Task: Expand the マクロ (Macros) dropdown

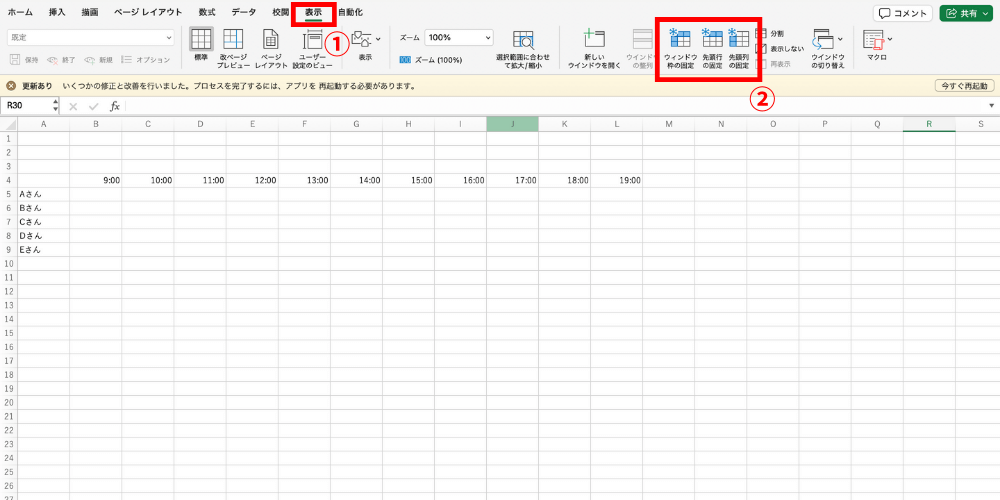Action: (x=890, y=39)
